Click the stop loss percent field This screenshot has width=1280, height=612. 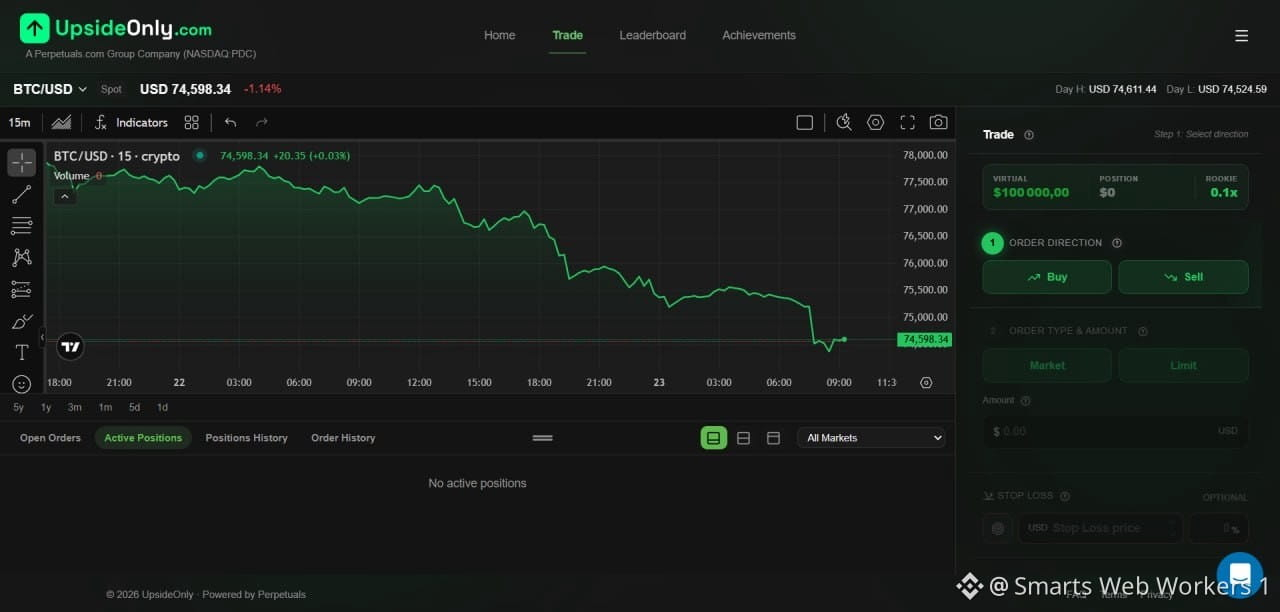click(1218, 528)
